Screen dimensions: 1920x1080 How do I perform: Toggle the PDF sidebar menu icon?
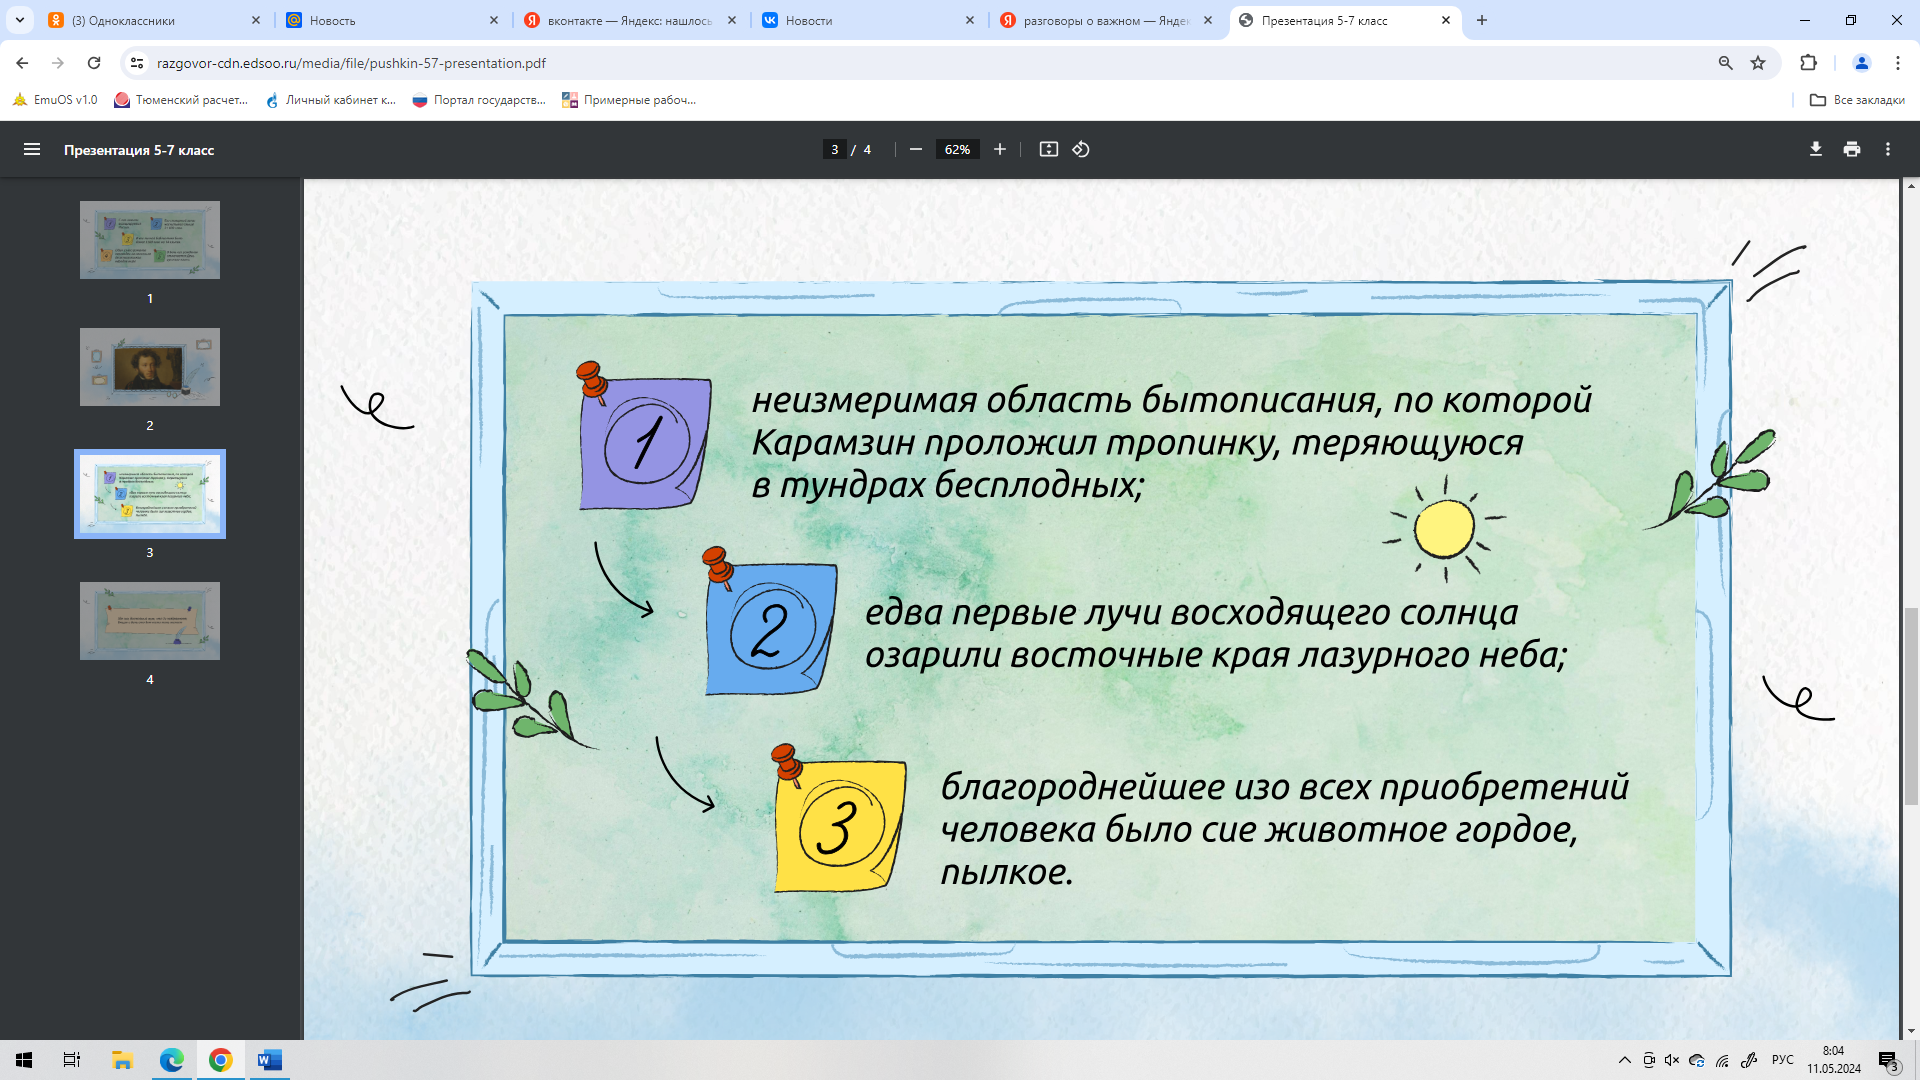point(32,150)
